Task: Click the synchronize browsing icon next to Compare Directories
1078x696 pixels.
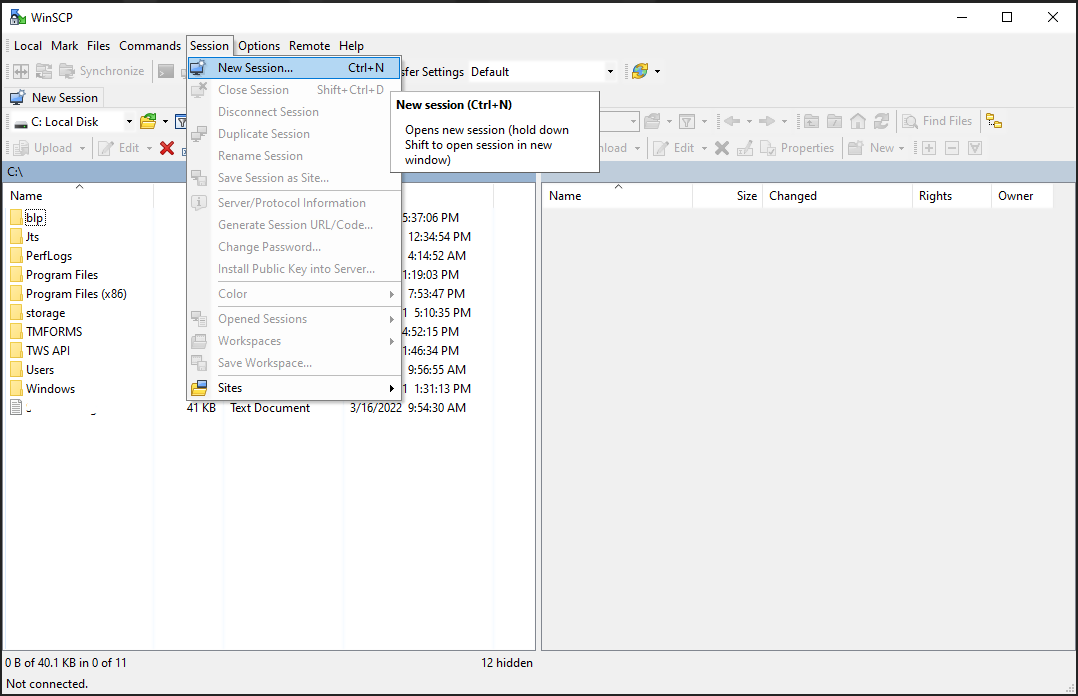Action: point(44,71)
